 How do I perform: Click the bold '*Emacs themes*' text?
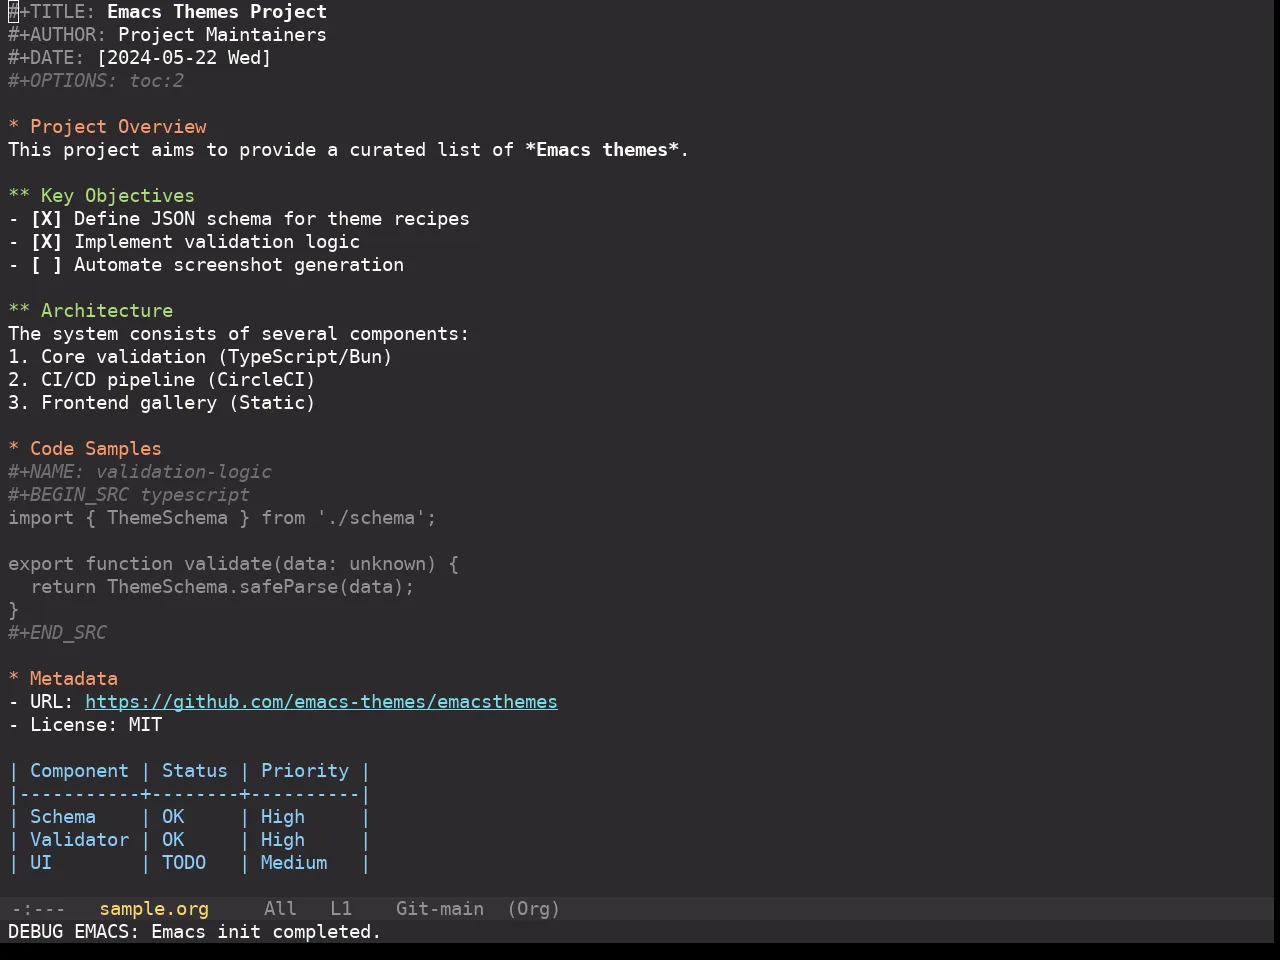pos(602,150)
